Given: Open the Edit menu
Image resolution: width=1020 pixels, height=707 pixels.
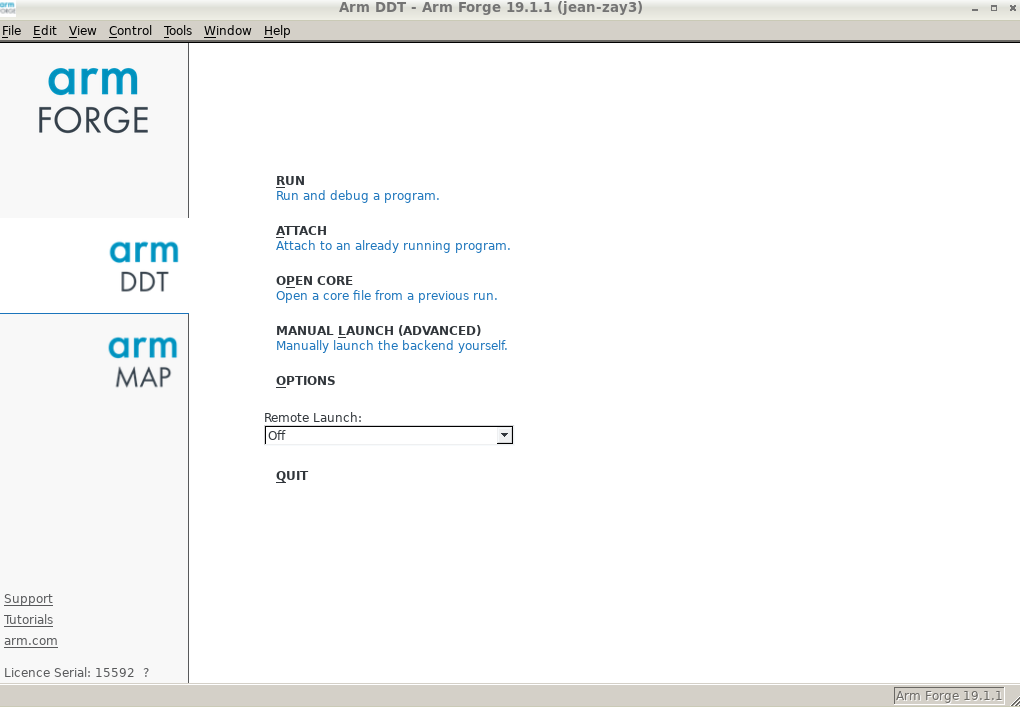Looking at the screenshot, I should click(44, 31).
